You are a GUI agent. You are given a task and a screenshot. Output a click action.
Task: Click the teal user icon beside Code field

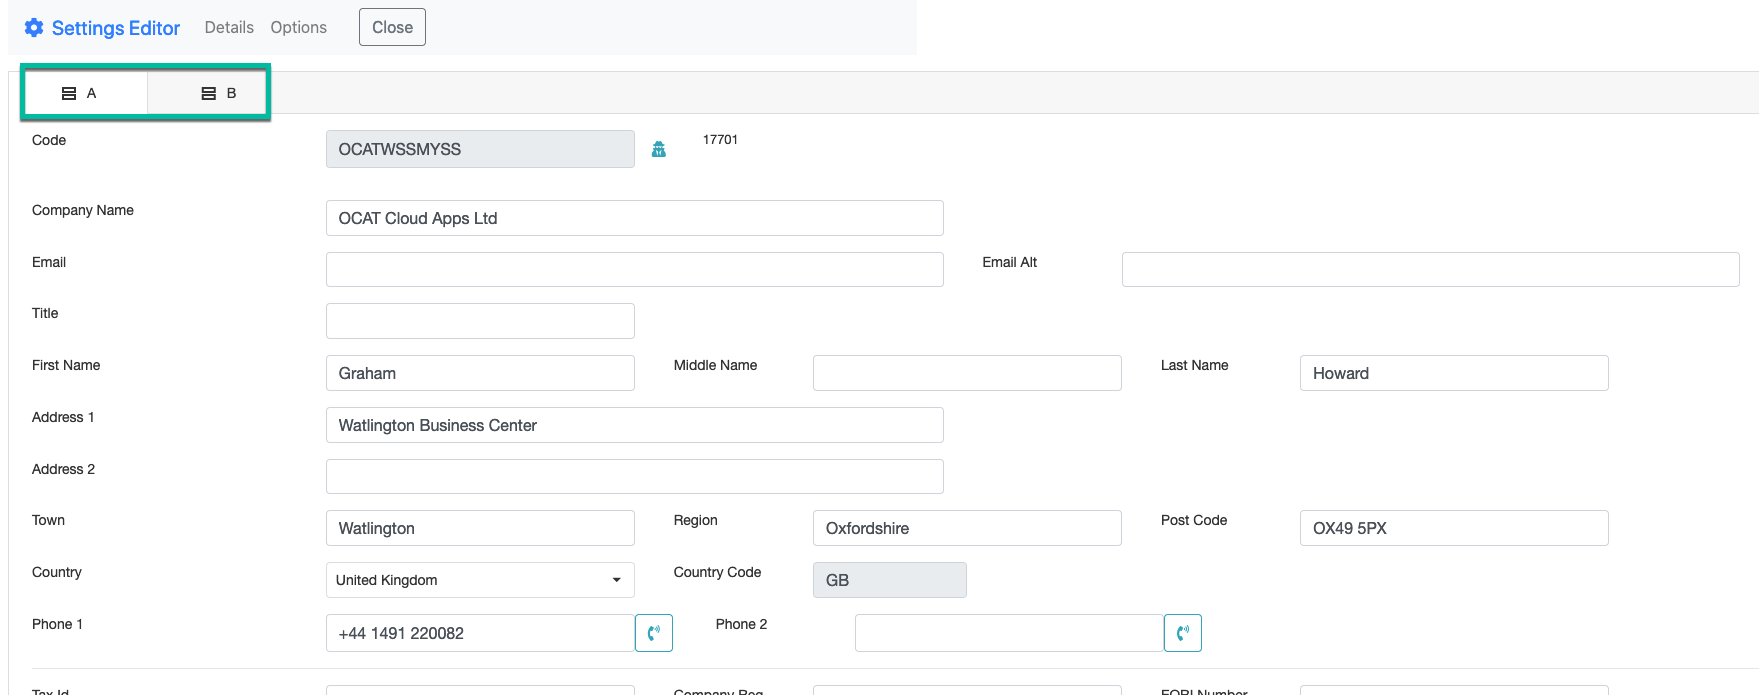point(658,149)
